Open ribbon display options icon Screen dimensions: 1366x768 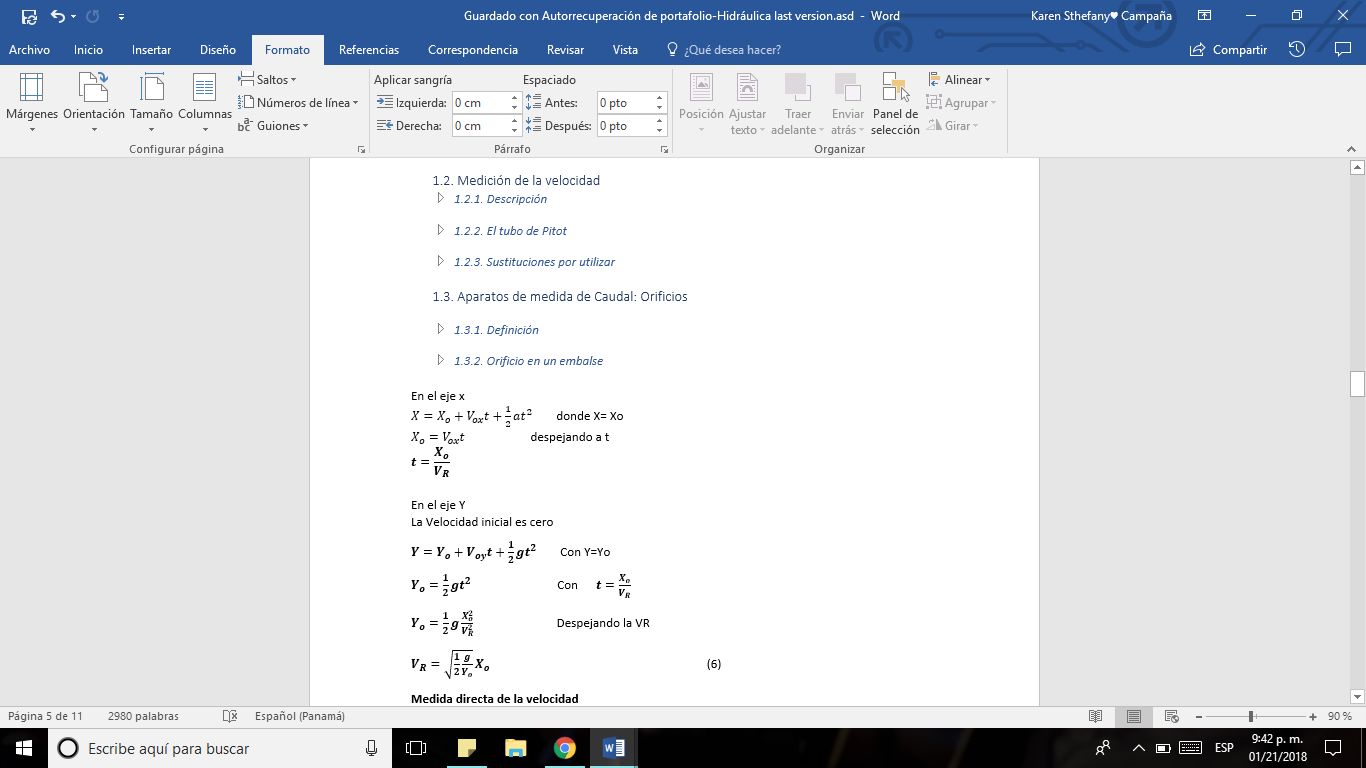tap(1204, 16)
